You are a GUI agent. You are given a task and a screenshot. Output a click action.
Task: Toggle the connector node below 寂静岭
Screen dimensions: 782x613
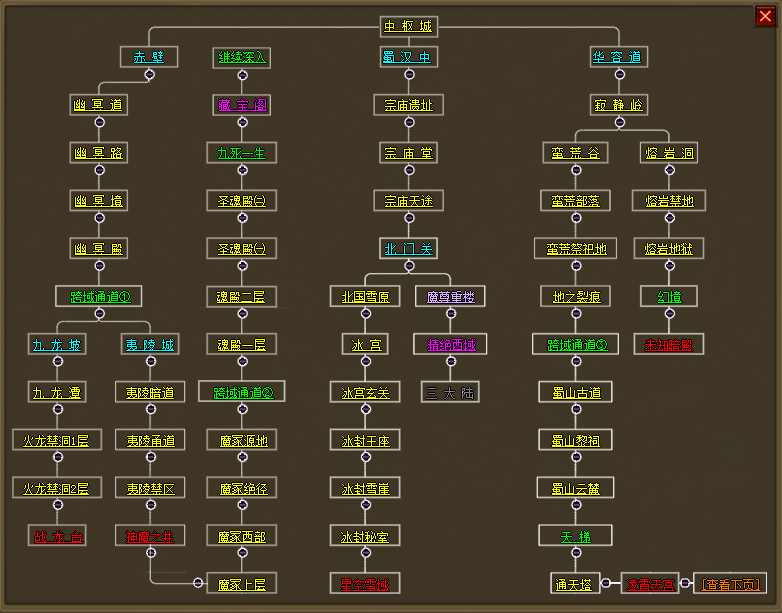pyautogui.click(x=619, y=122)
